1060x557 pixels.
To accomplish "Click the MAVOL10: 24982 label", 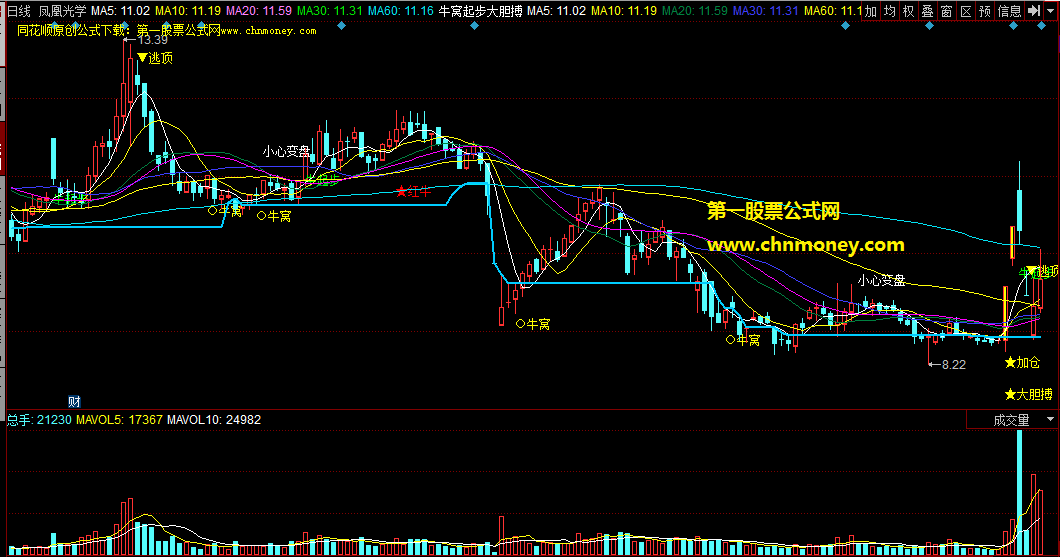I will coord(214,420).
